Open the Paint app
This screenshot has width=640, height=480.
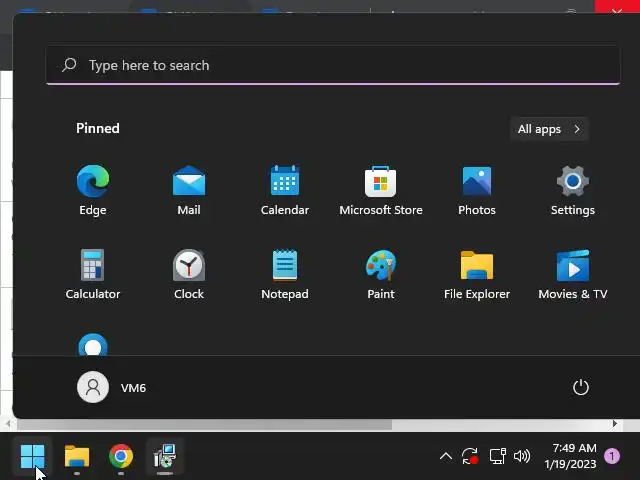[x=380, y=274]
